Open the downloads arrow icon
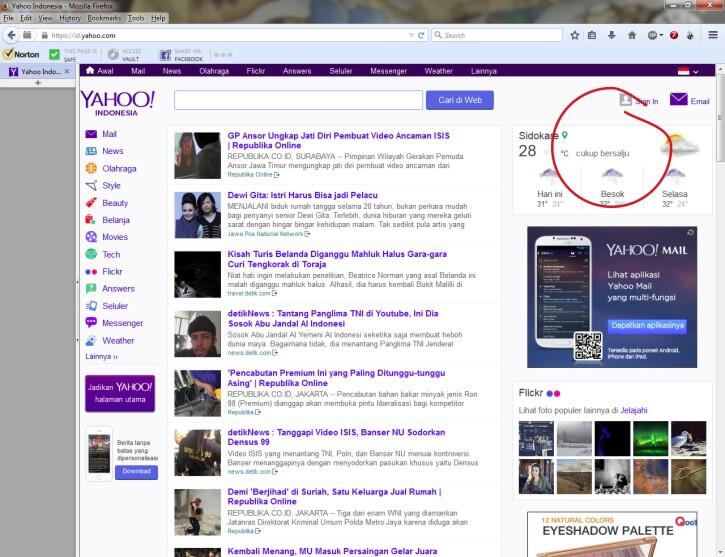Viewport: 725px width, 557px height. point(612,35)
